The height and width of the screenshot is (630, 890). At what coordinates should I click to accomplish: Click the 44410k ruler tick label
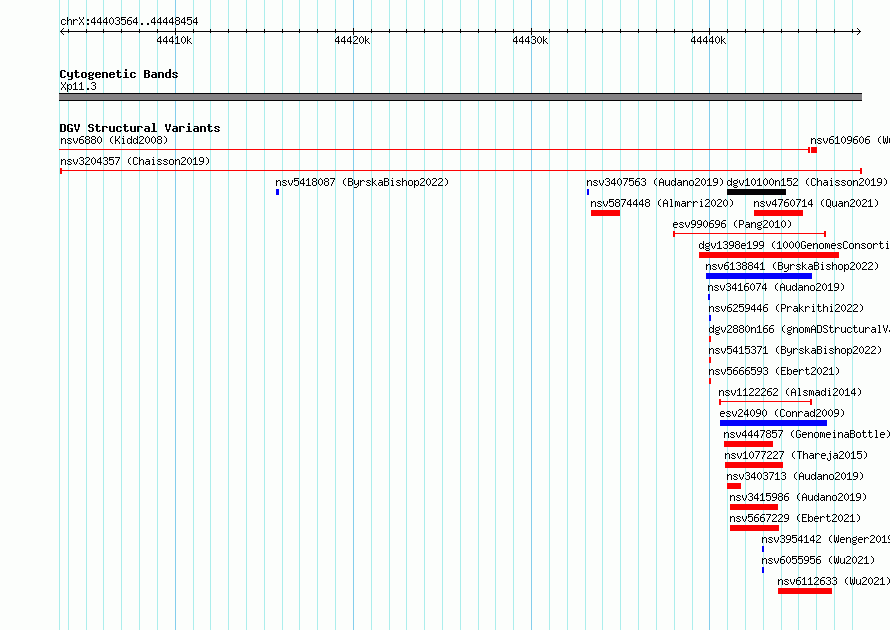pos(174,40)
